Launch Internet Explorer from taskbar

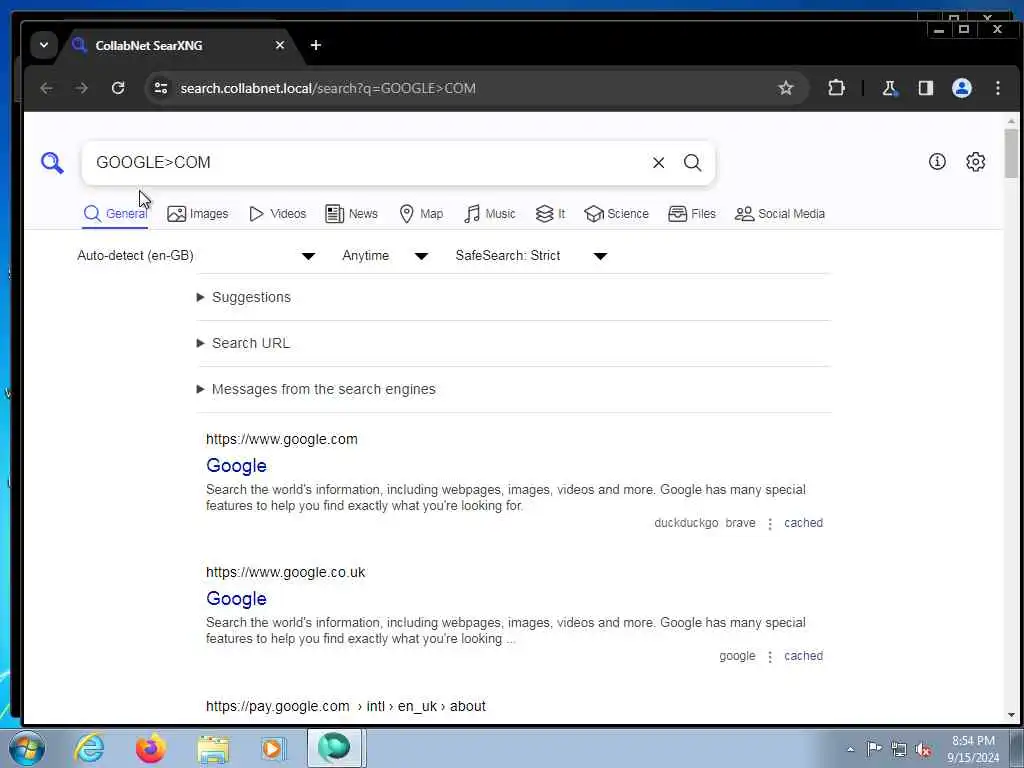coord(89,748)
